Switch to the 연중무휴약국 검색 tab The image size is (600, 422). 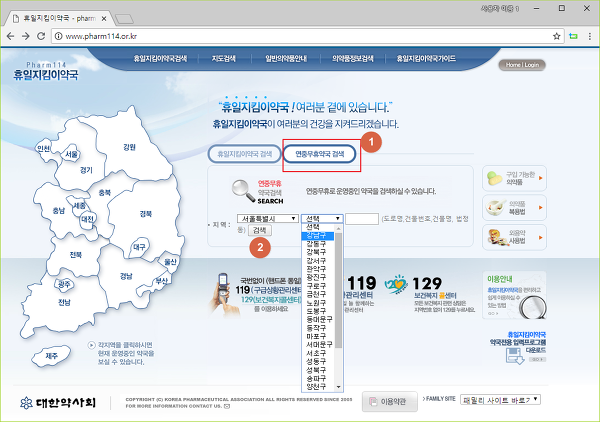click(x=320, y=154)
